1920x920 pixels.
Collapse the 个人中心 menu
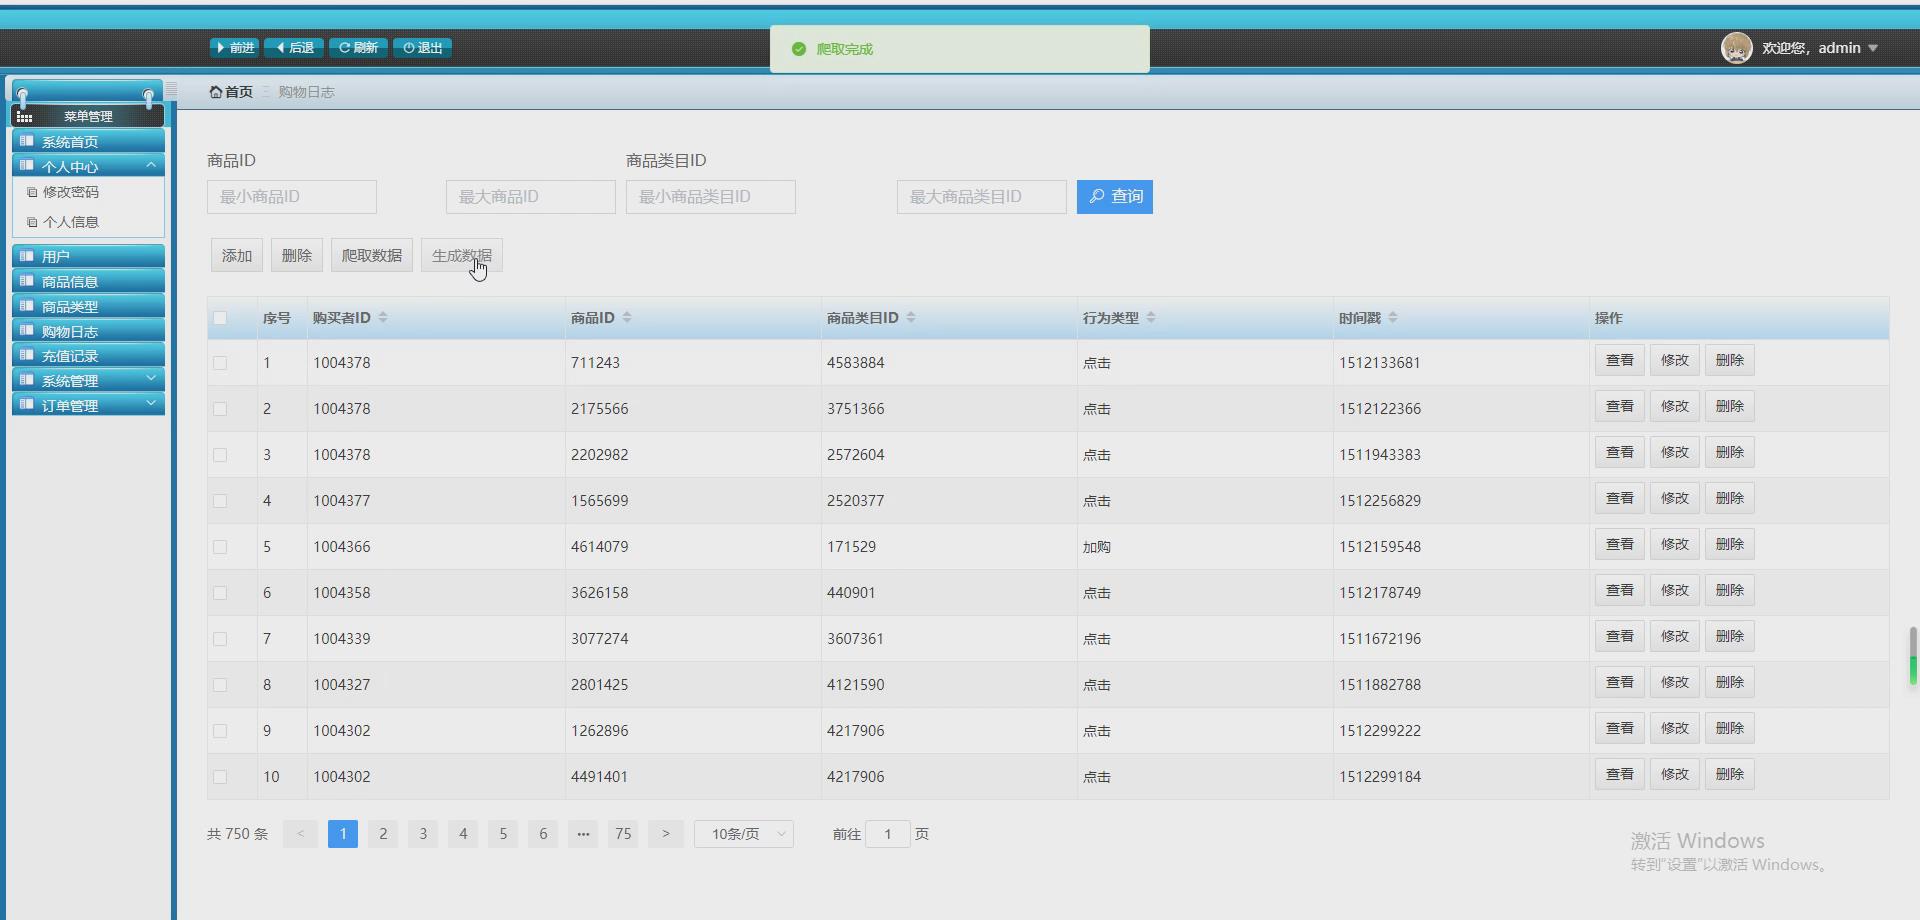click(88, 166)
